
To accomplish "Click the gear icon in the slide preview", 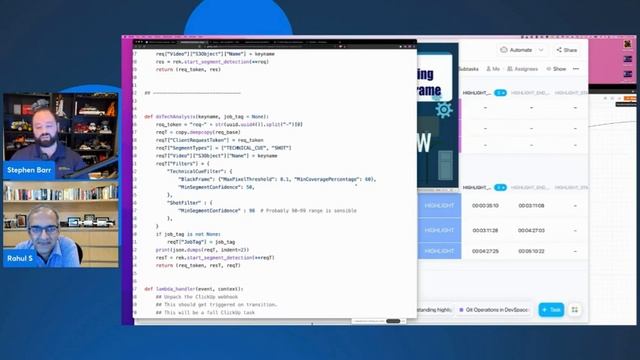I will click(x=444, y=110).
